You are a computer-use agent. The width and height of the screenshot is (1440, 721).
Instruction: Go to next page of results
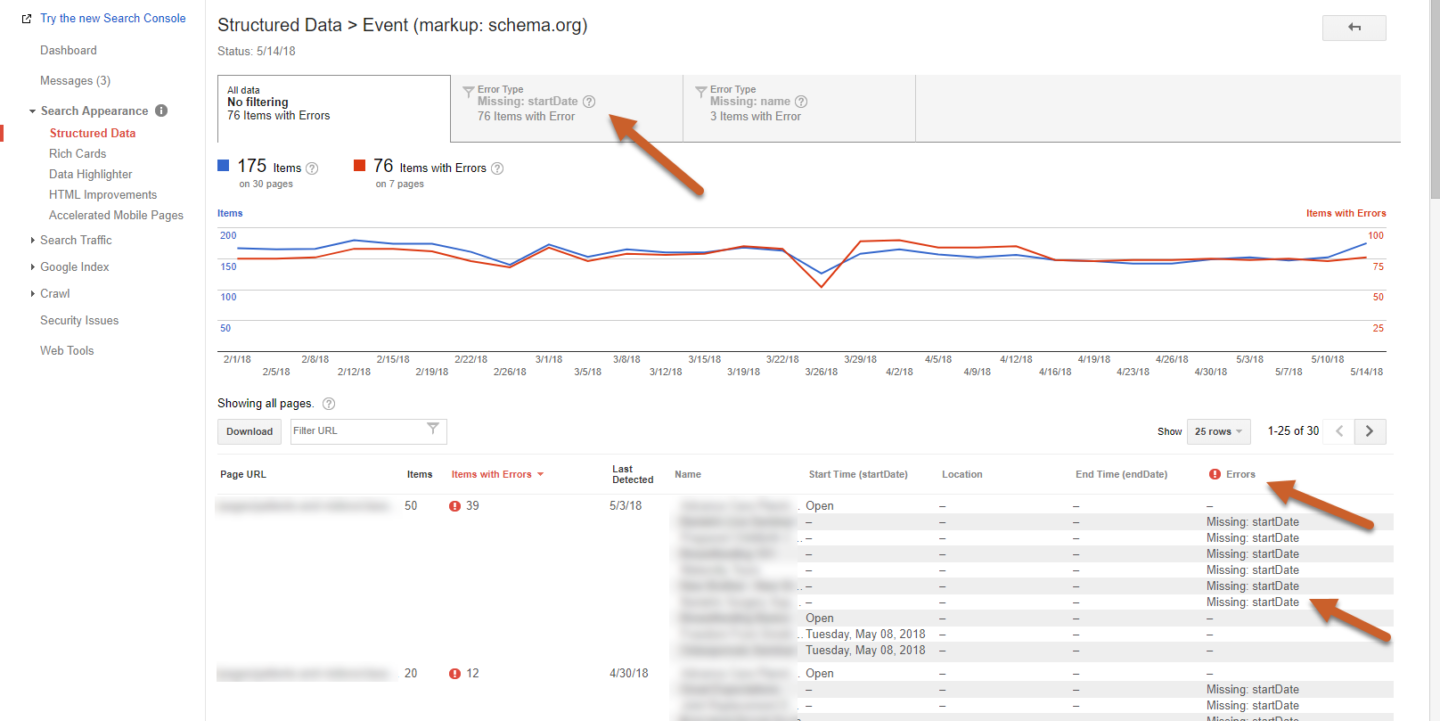click(x=1369, y=431)
